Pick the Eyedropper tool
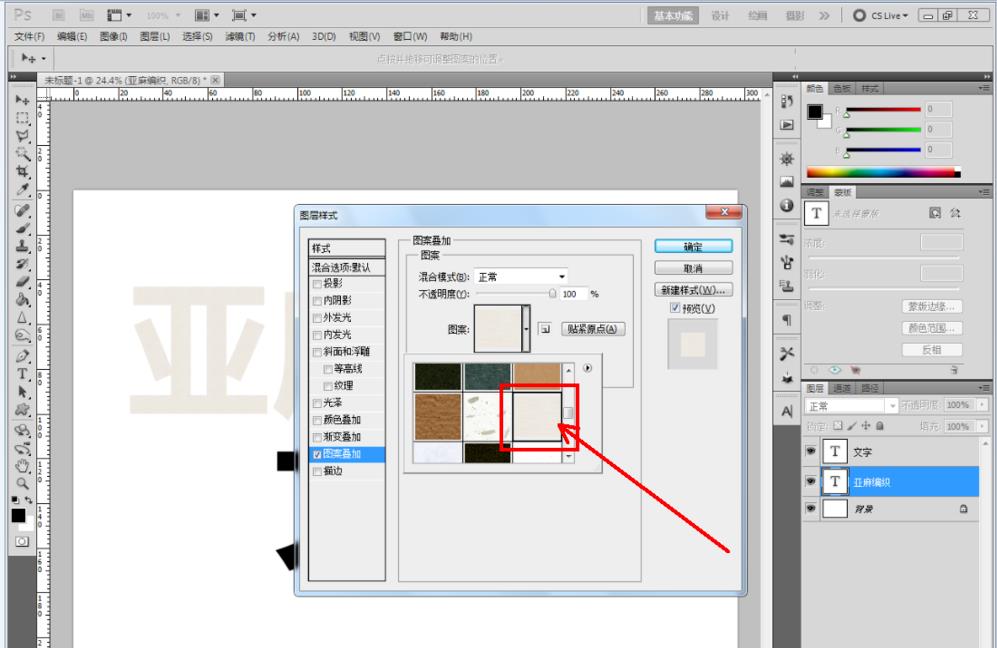997x648 pixels. [20, 190]
